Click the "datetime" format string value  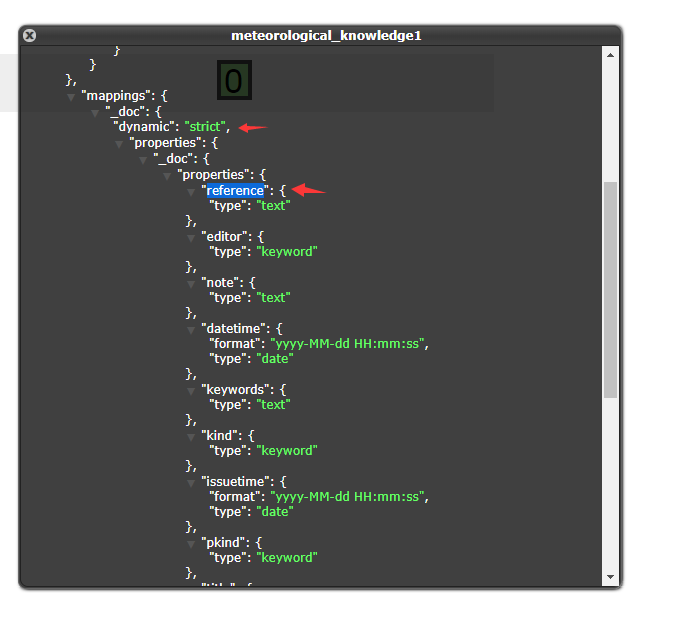(x=349, y=343)
